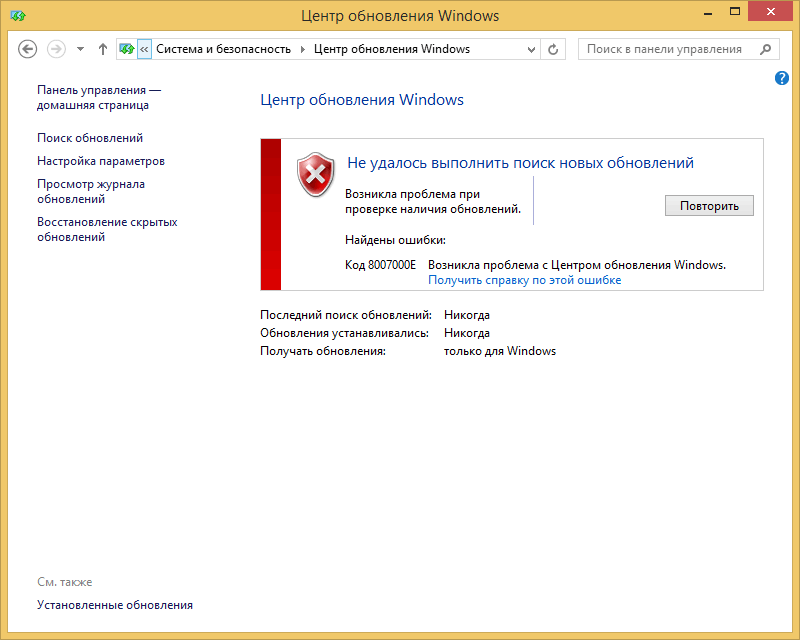Click the Не удалось выполнить поиск heading

click(520, 163)
